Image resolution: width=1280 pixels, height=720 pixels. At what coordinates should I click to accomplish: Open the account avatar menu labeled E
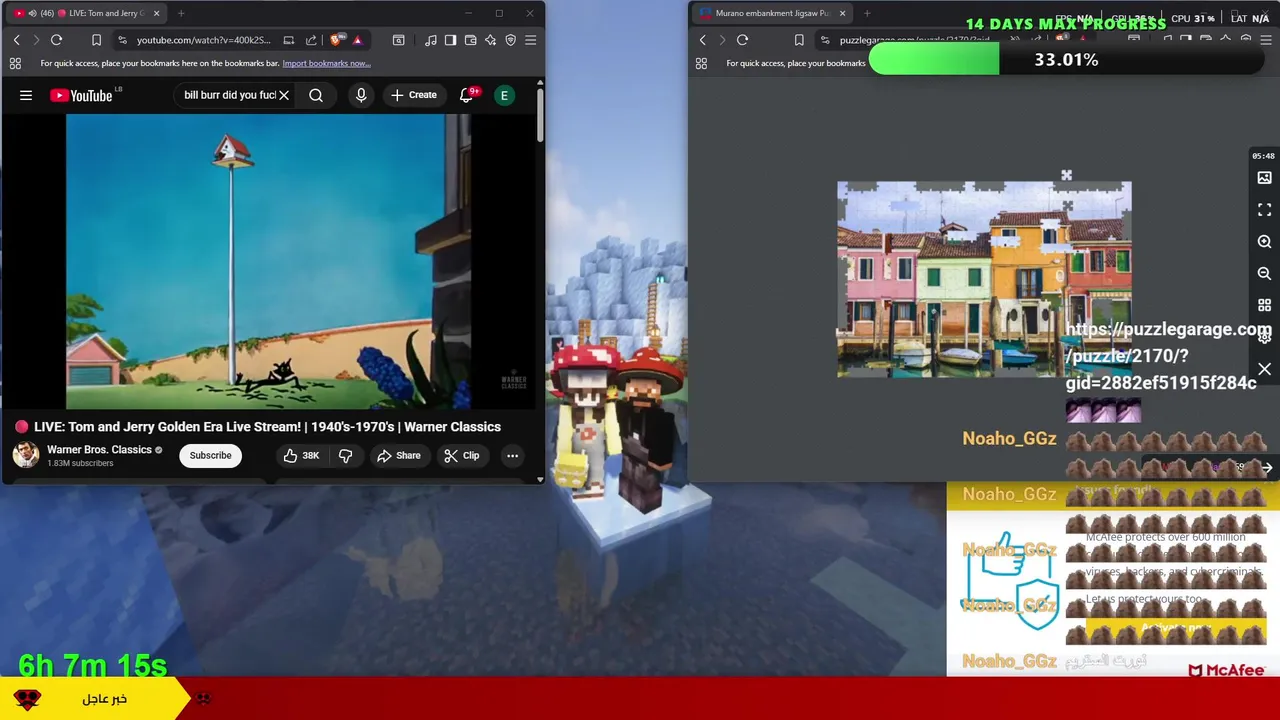(505, 95)
